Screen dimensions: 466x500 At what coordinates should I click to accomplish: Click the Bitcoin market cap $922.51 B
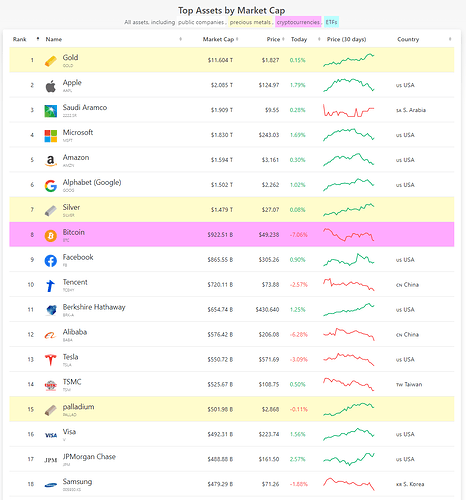220,235
